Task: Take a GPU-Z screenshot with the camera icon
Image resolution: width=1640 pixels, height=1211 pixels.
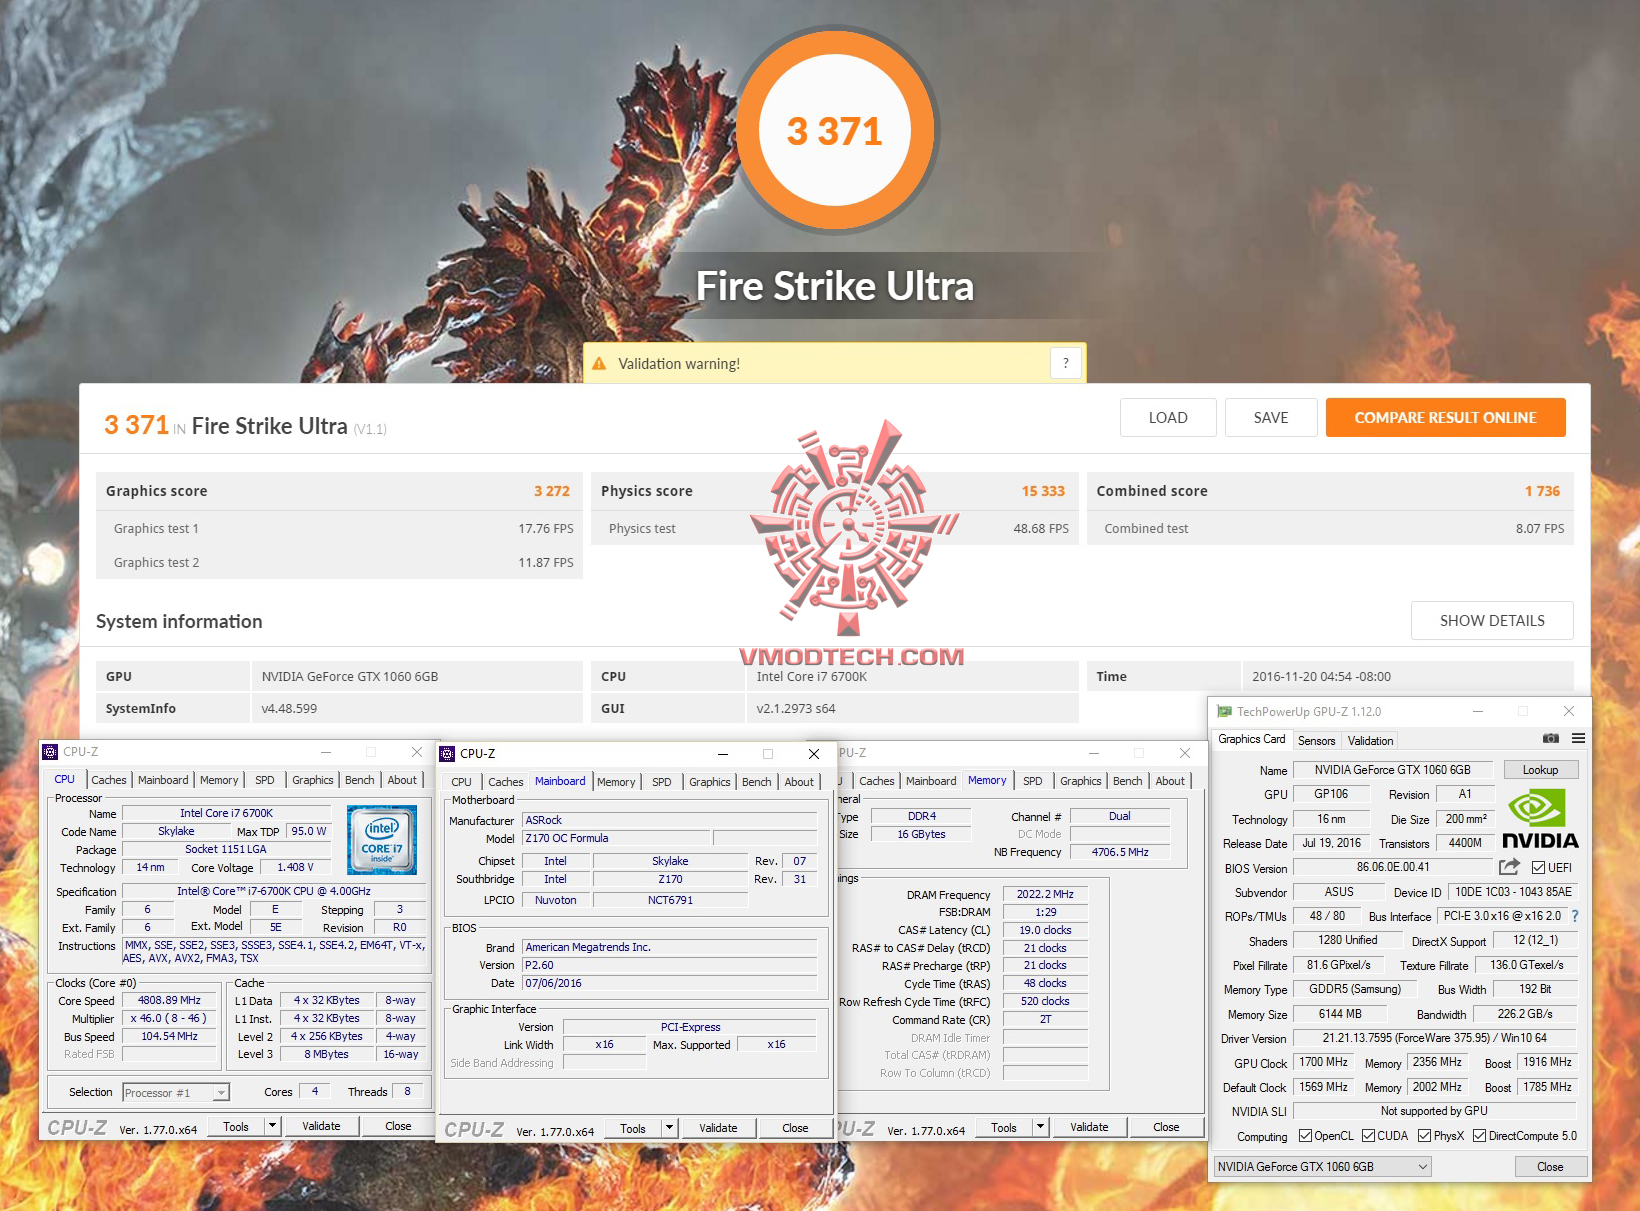Action: pyautogui.click(x=1551, y=739)
